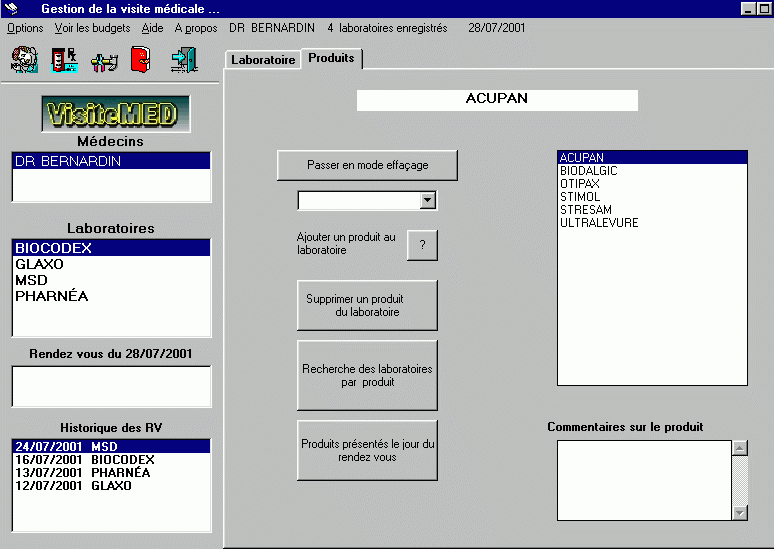Image resolution: width=774 pixels, height=549 pixels.
Task: Open the Aide menu
Action: 153,28
